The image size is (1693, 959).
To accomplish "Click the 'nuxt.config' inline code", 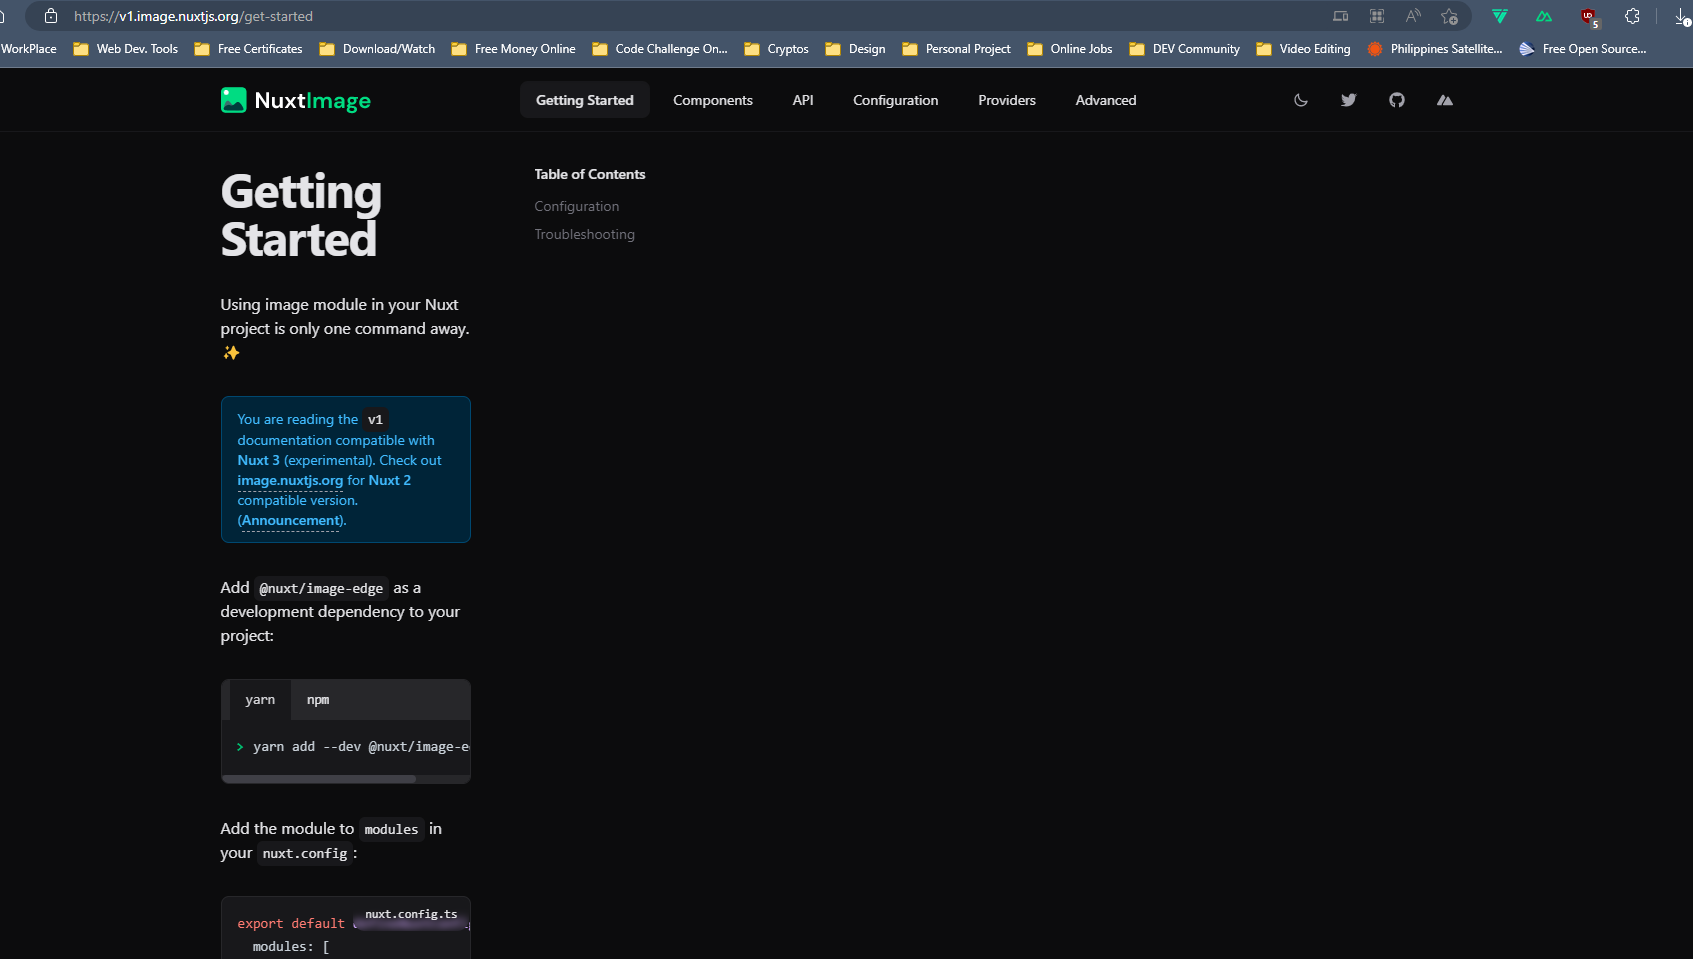I will pyautogui.click(x=305, y=853).
